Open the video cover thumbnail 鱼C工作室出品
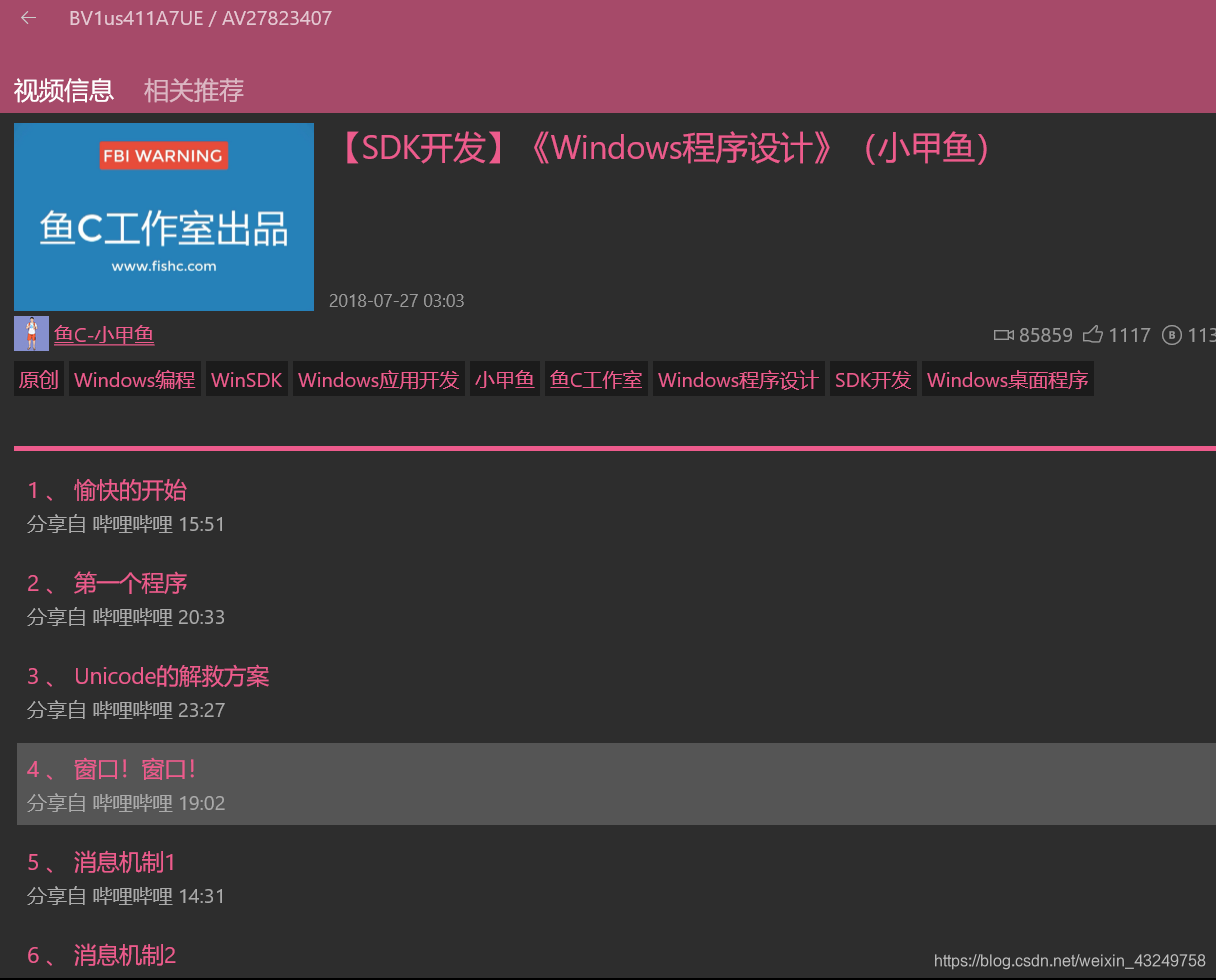 (164, 217)
